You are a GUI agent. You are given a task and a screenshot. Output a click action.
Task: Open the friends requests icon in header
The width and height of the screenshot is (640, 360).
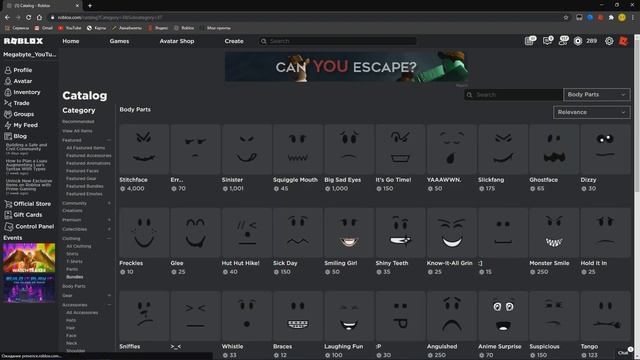(563, 41)
